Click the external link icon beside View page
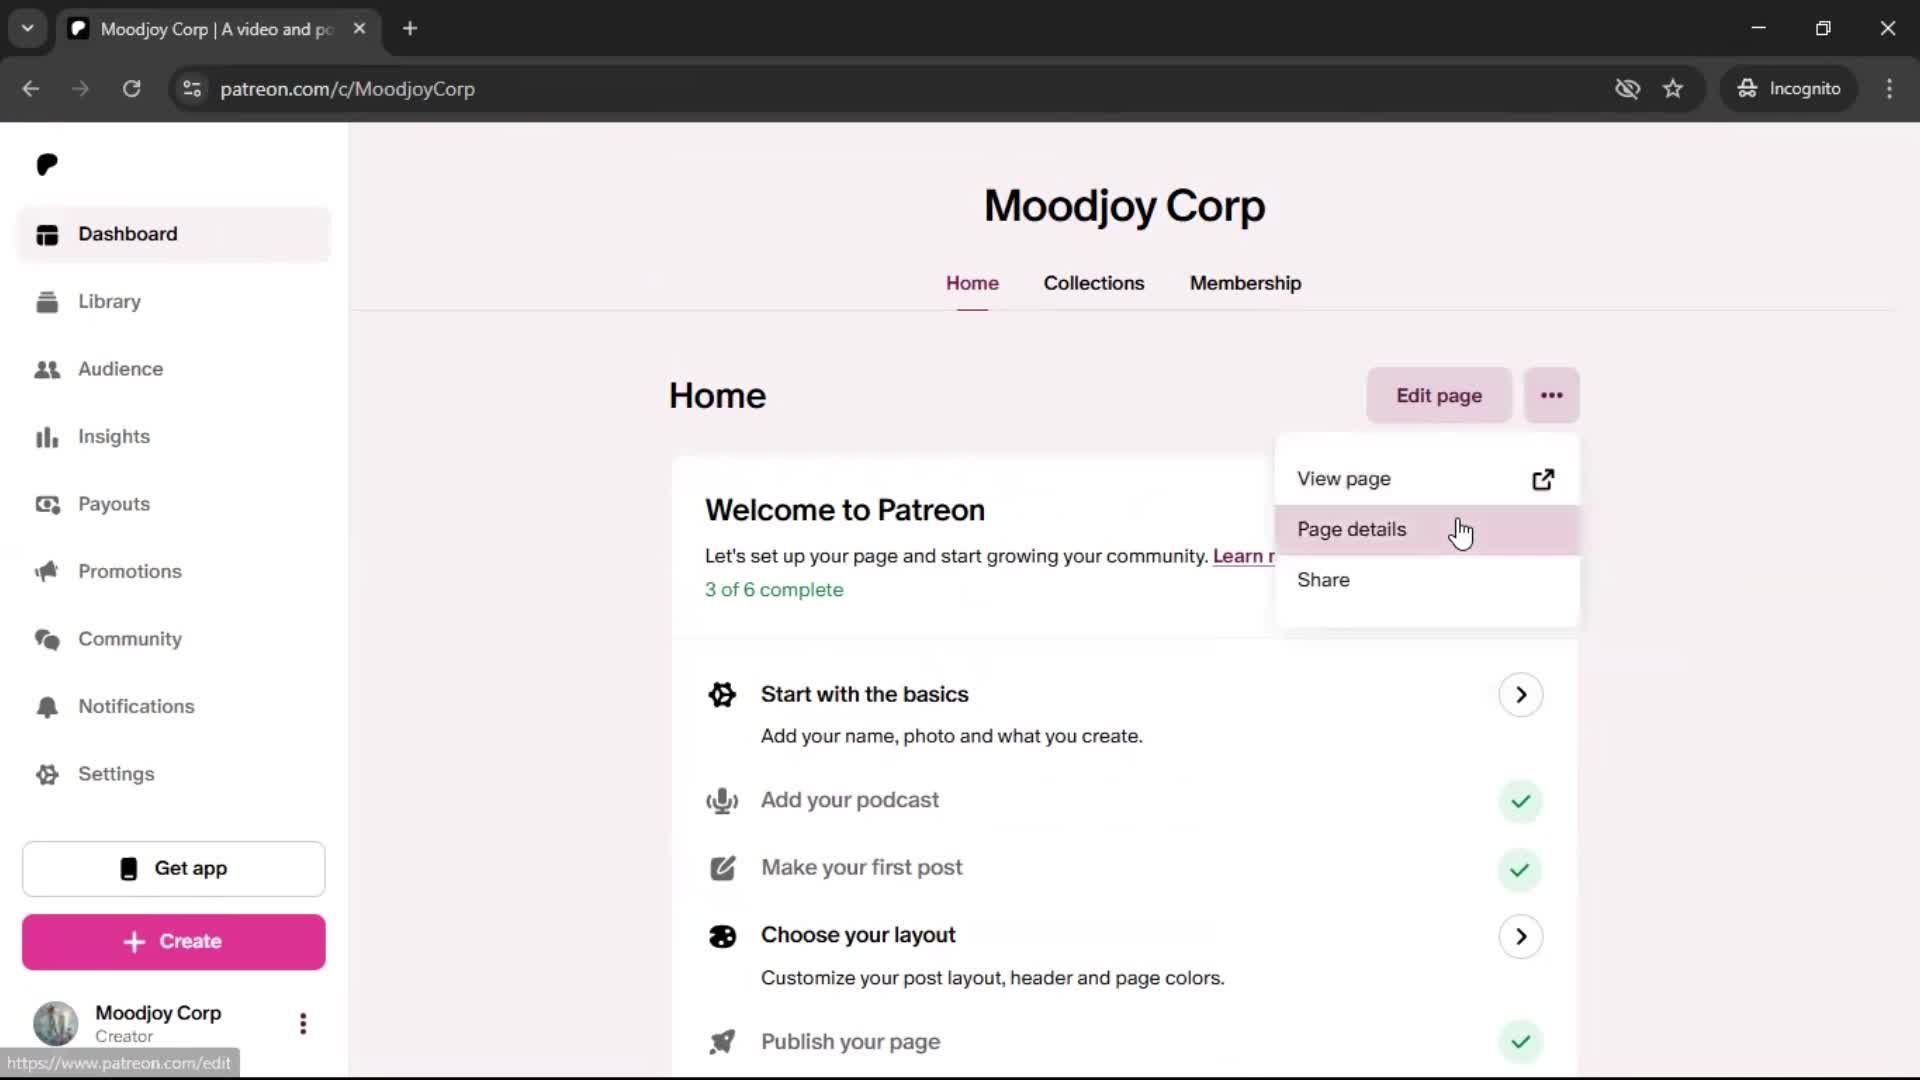 tap(1543, 479)
